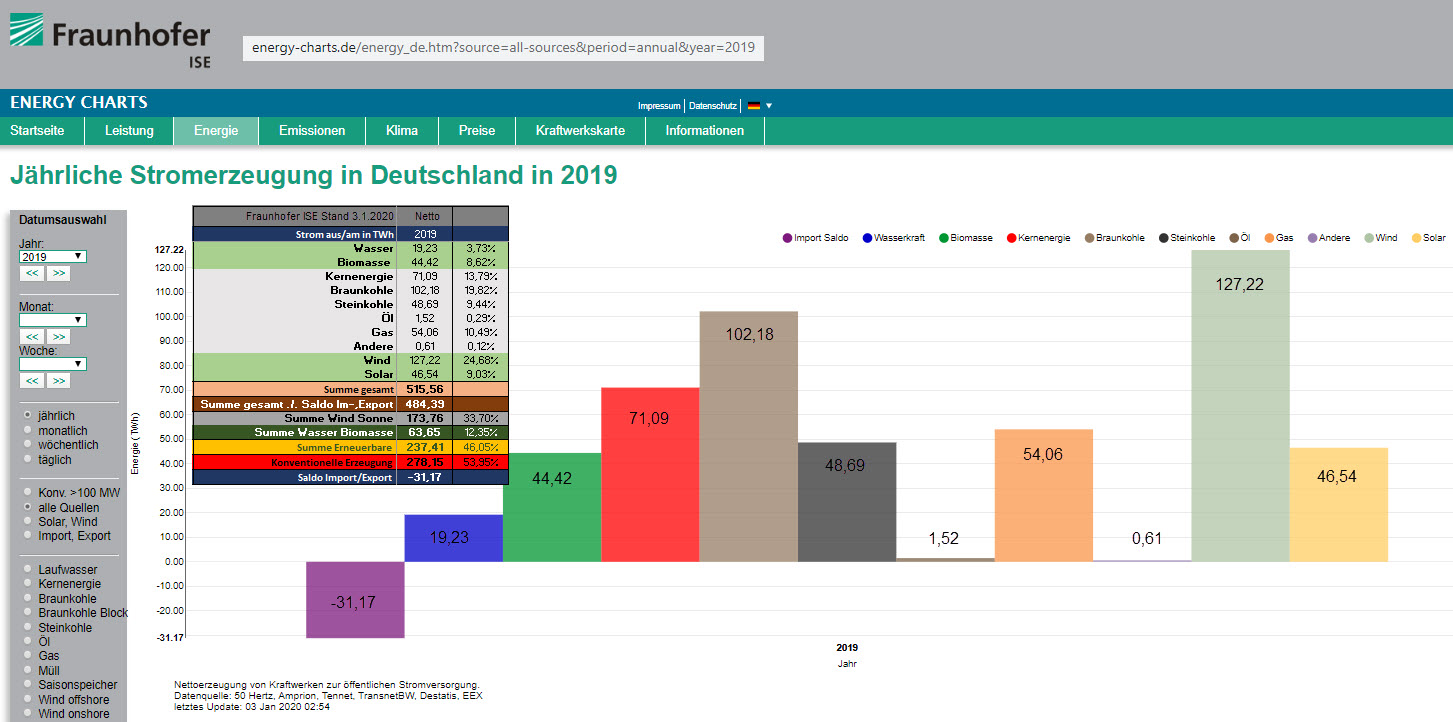Image resolution: width=1453 pixels, height=722 pixels.
Task: Click the Braunkohle legend dot
Action: 1087,238
